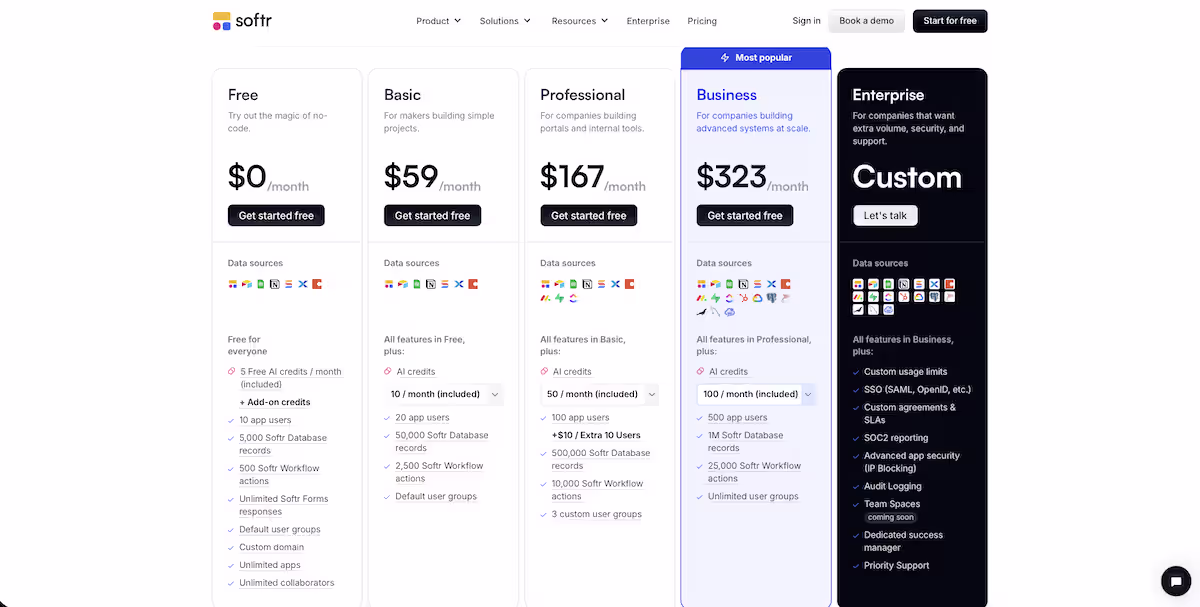The image size is (1200, 607).
Task: Click '10 app users' feature text
Action: pyautogui.click(x=265, y=420)
